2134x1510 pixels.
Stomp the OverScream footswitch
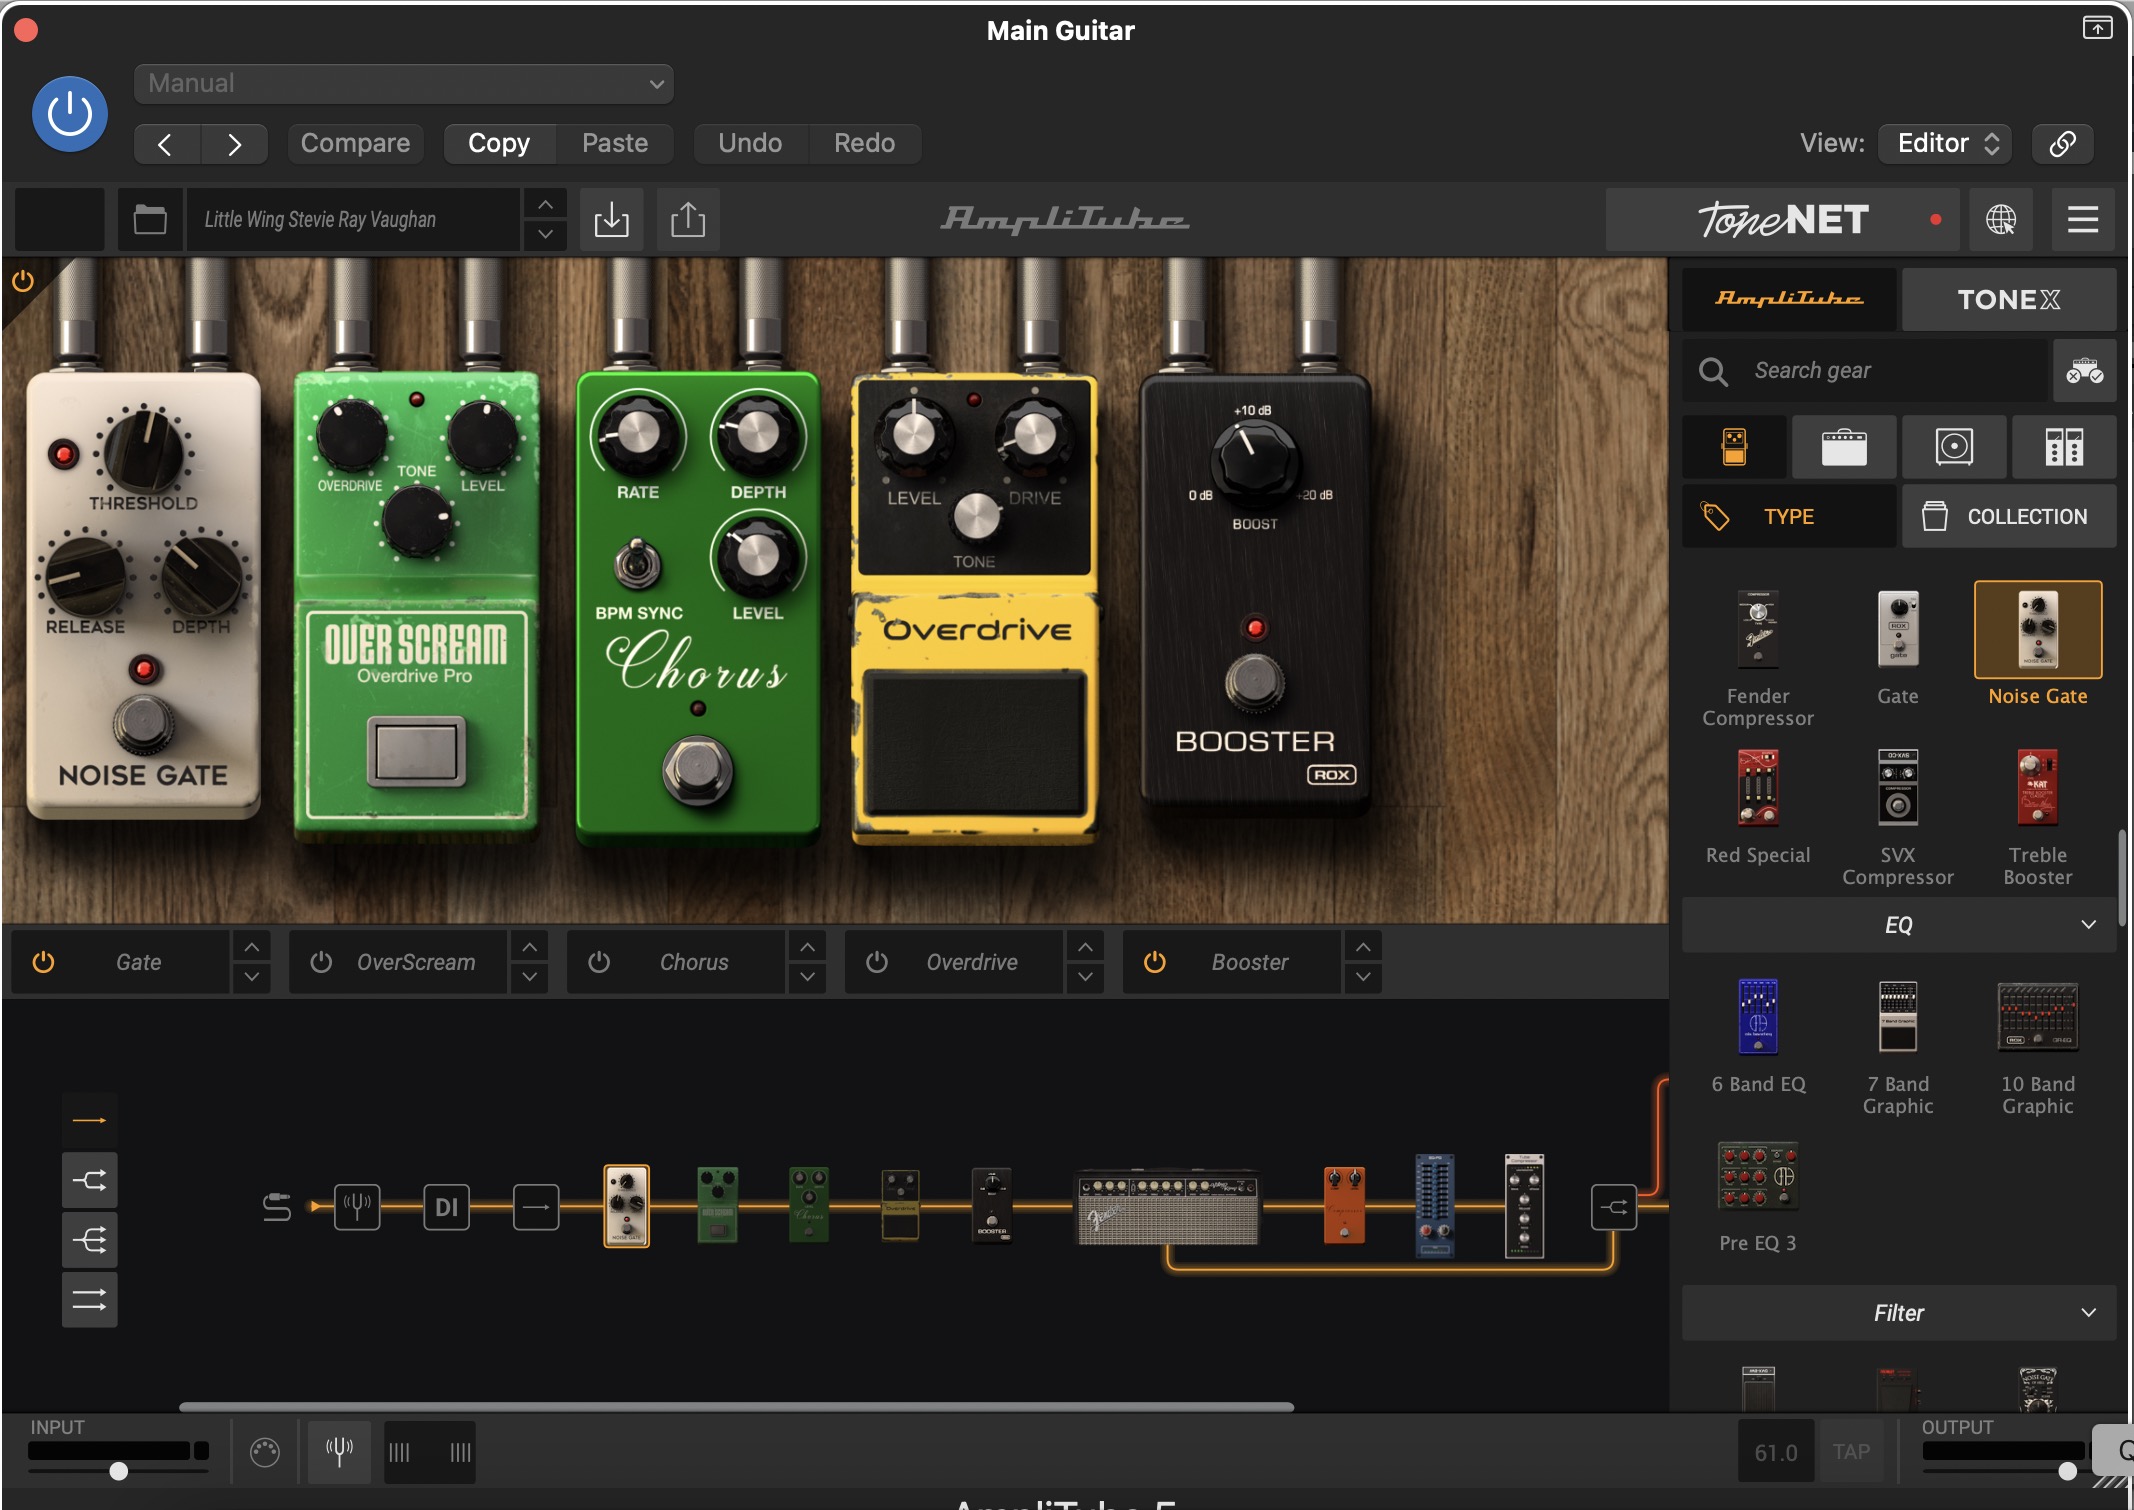[416, 751]
